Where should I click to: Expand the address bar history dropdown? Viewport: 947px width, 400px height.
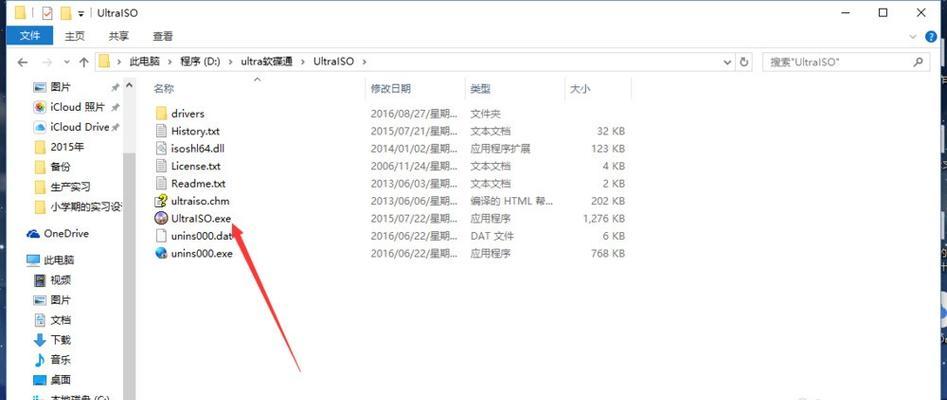point(727,62)
